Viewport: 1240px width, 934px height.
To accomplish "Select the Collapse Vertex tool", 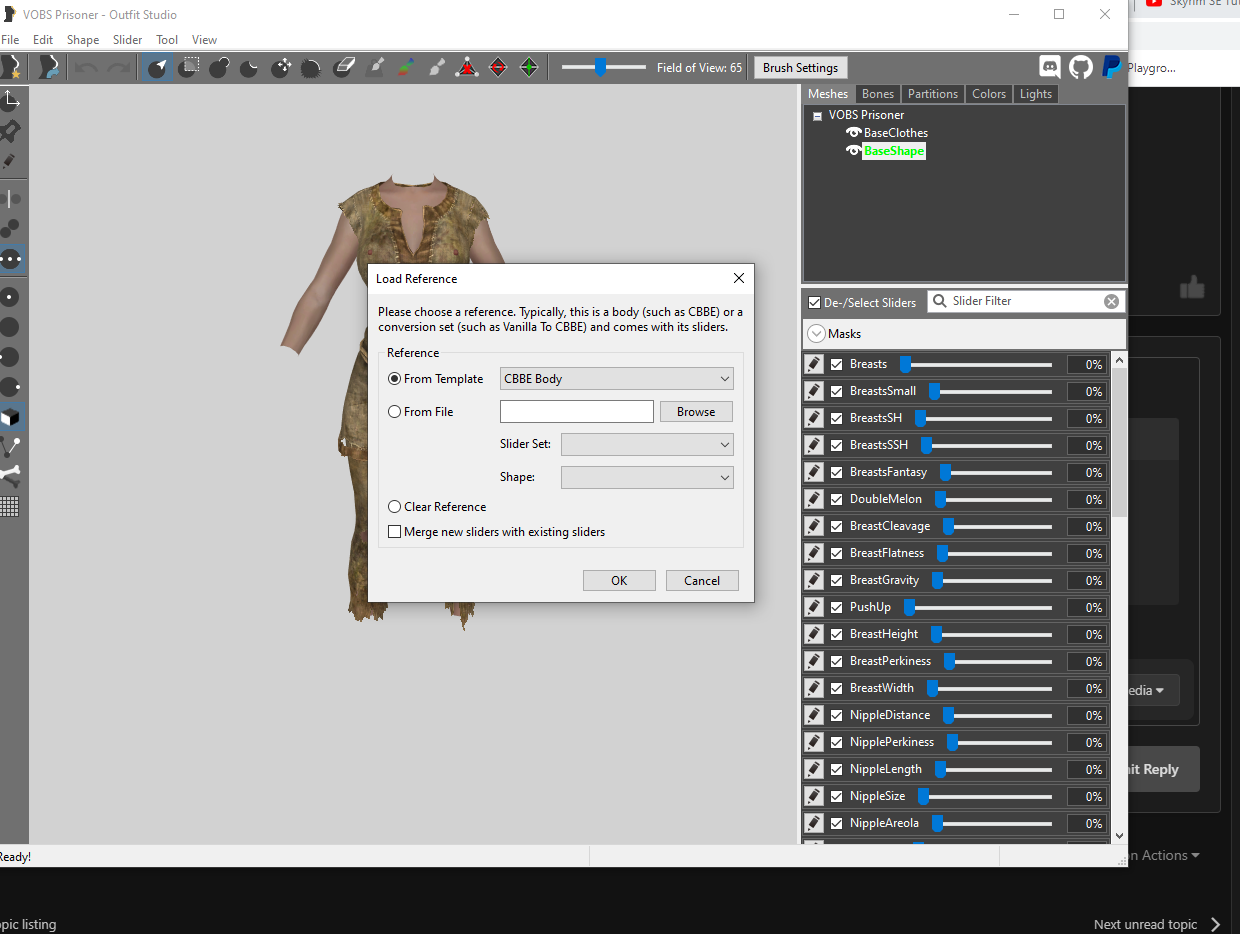I will (467, 67).
